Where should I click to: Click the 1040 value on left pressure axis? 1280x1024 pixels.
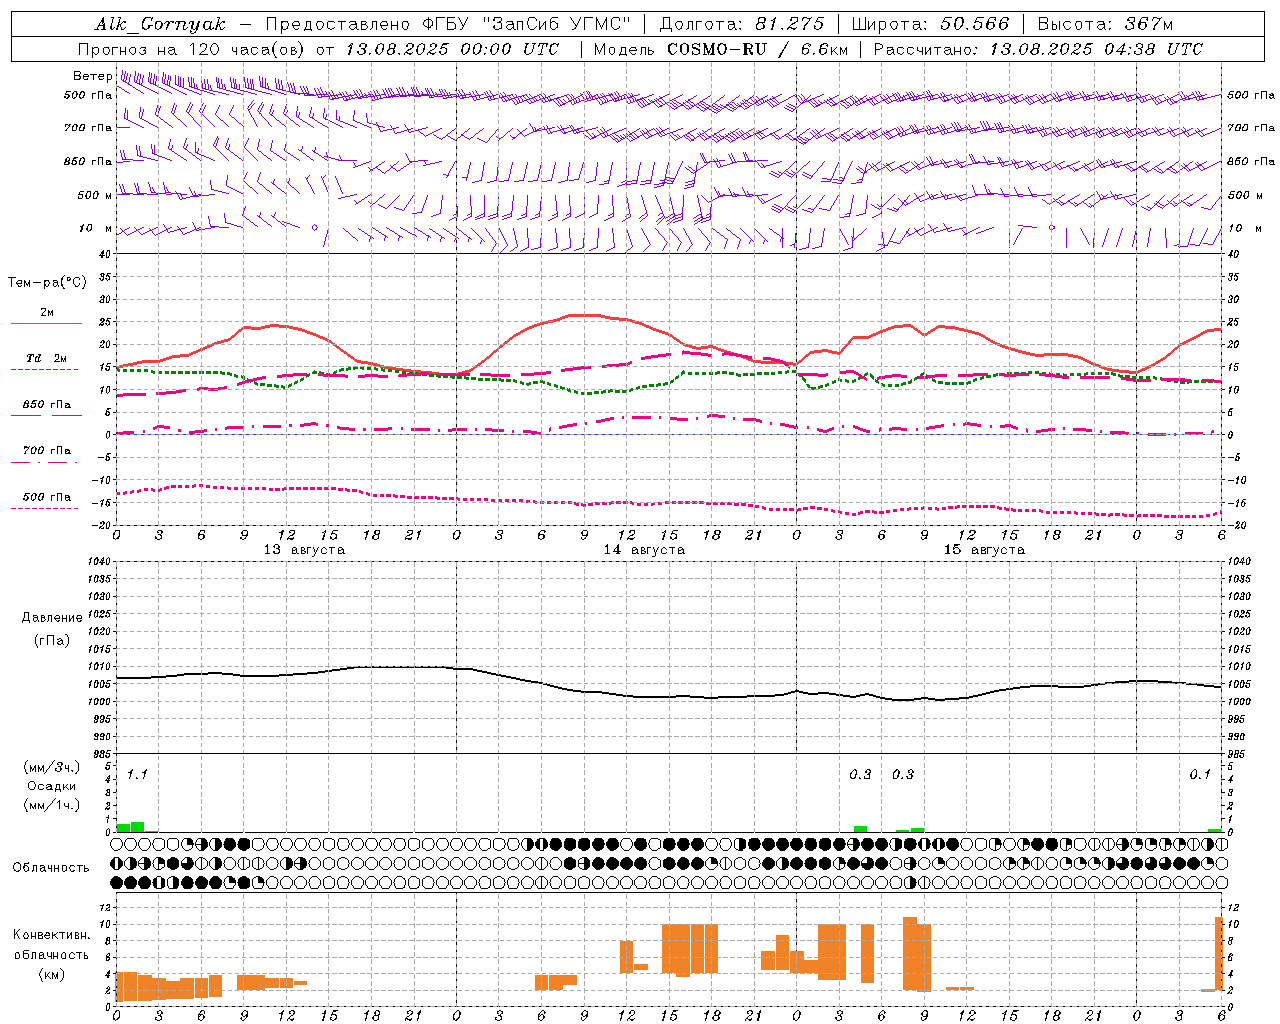click(97, 562)
